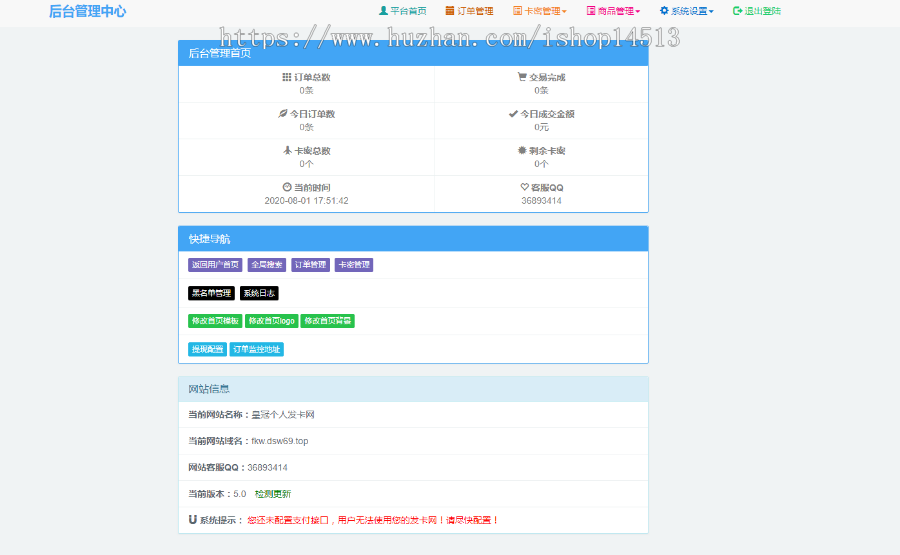Click the leaf icon beside 今日订单数
The image size is (900, 555).
pyautogui.click(x=283, y=114)
